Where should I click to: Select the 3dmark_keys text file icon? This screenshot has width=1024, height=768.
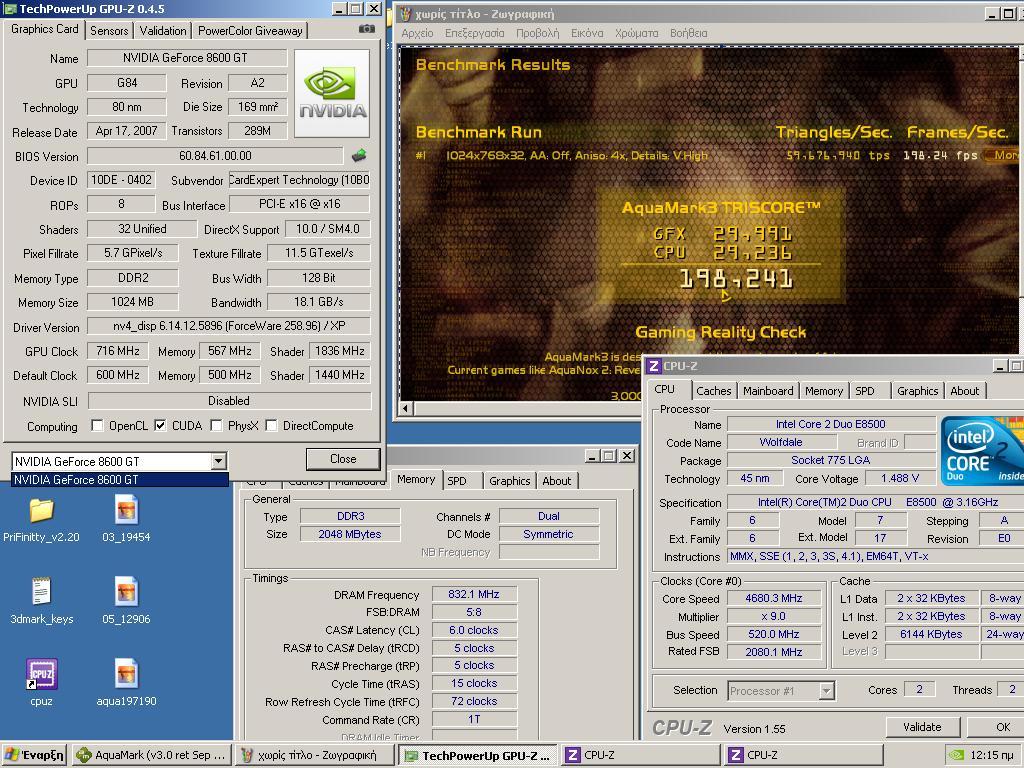point(41,592)
